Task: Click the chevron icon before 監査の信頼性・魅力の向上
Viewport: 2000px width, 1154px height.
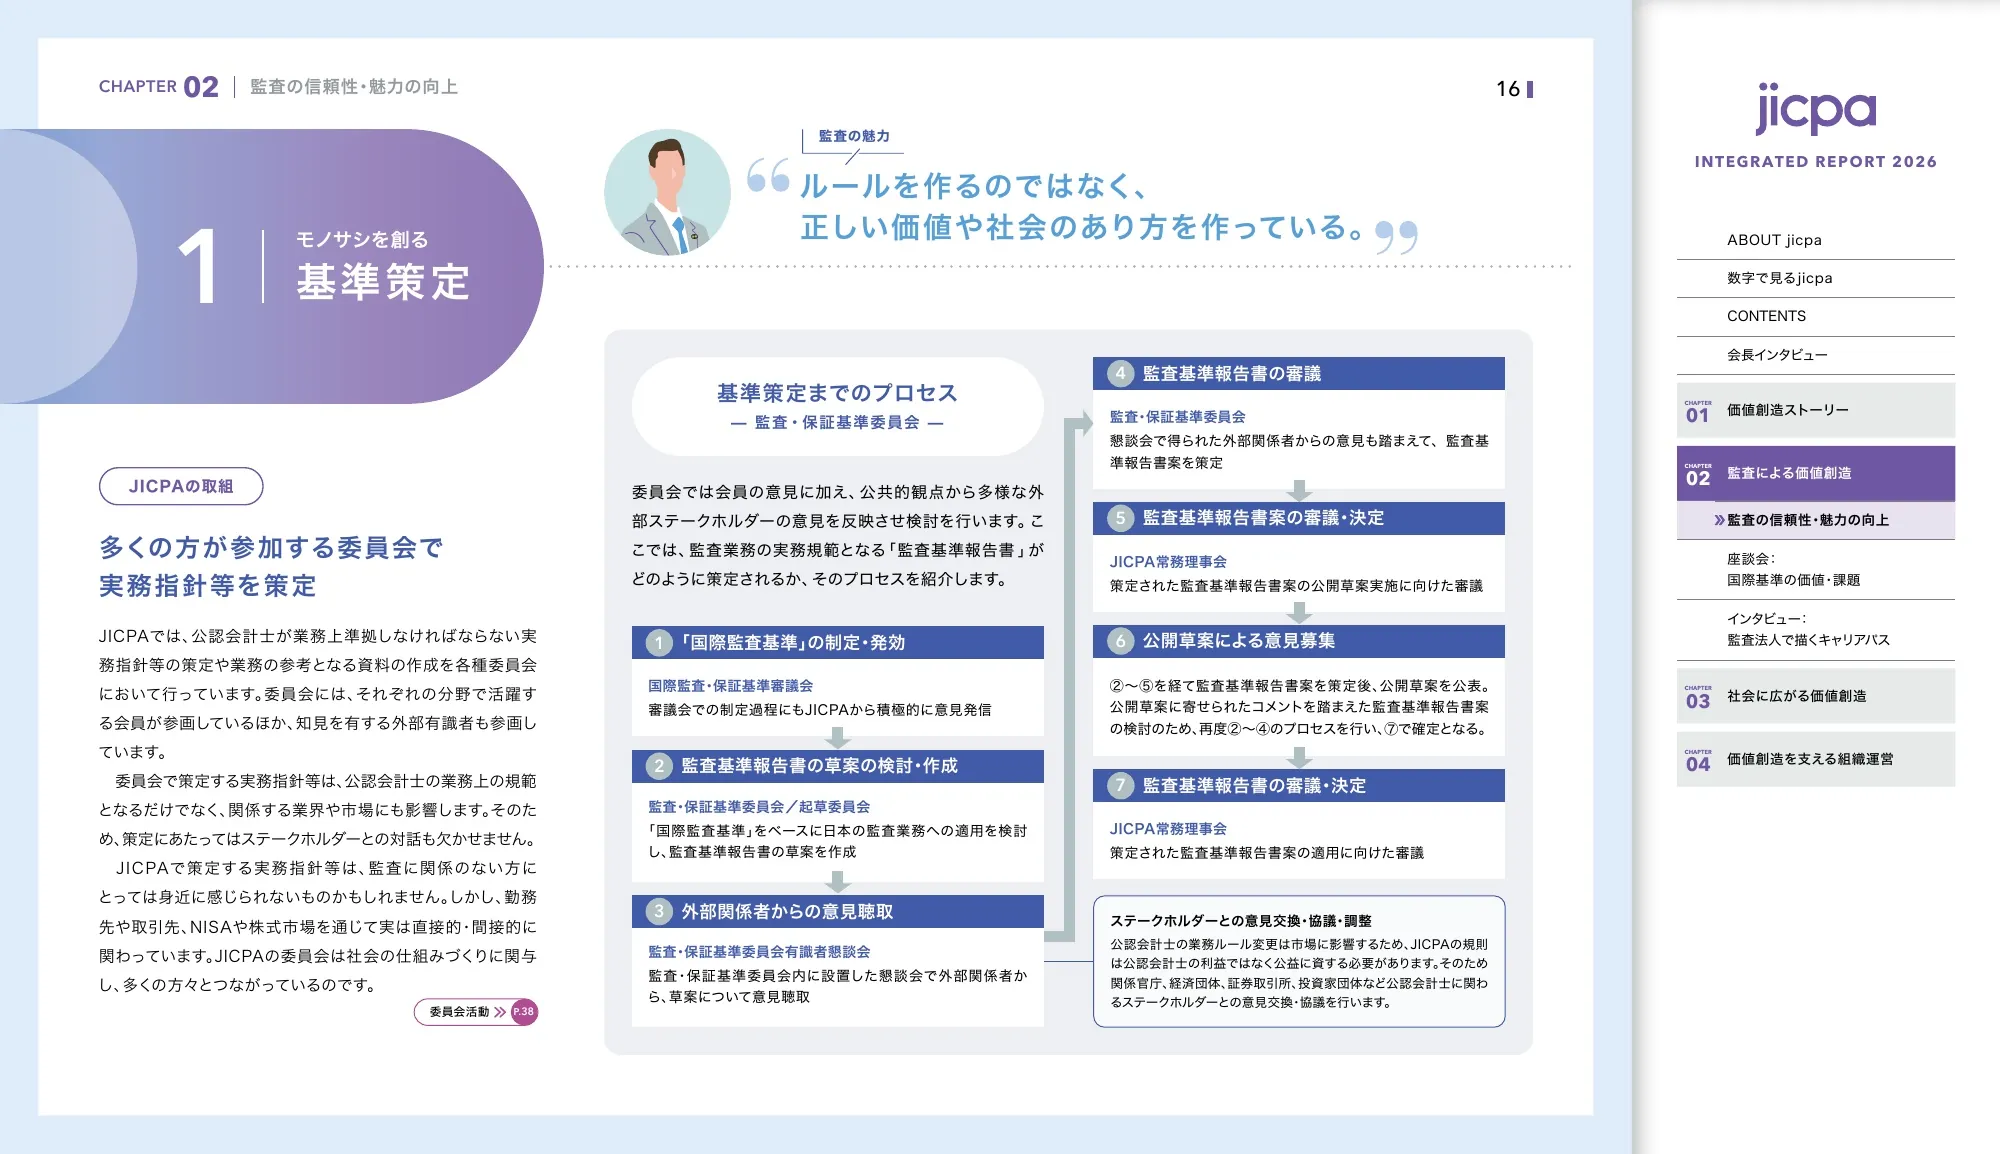Action: 1719,520
